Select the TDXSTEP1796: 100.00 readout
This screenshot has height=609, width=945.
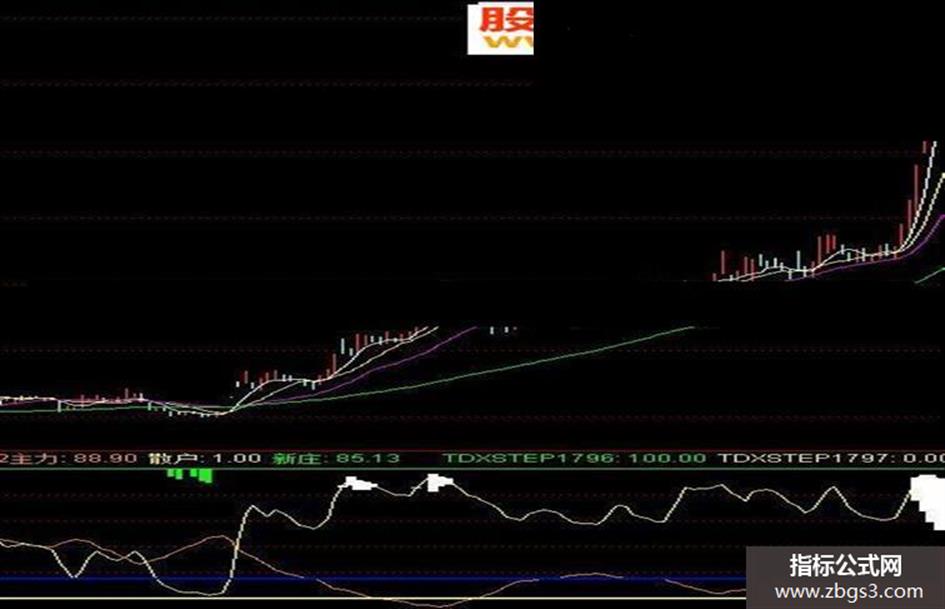[x=574, y=458]
